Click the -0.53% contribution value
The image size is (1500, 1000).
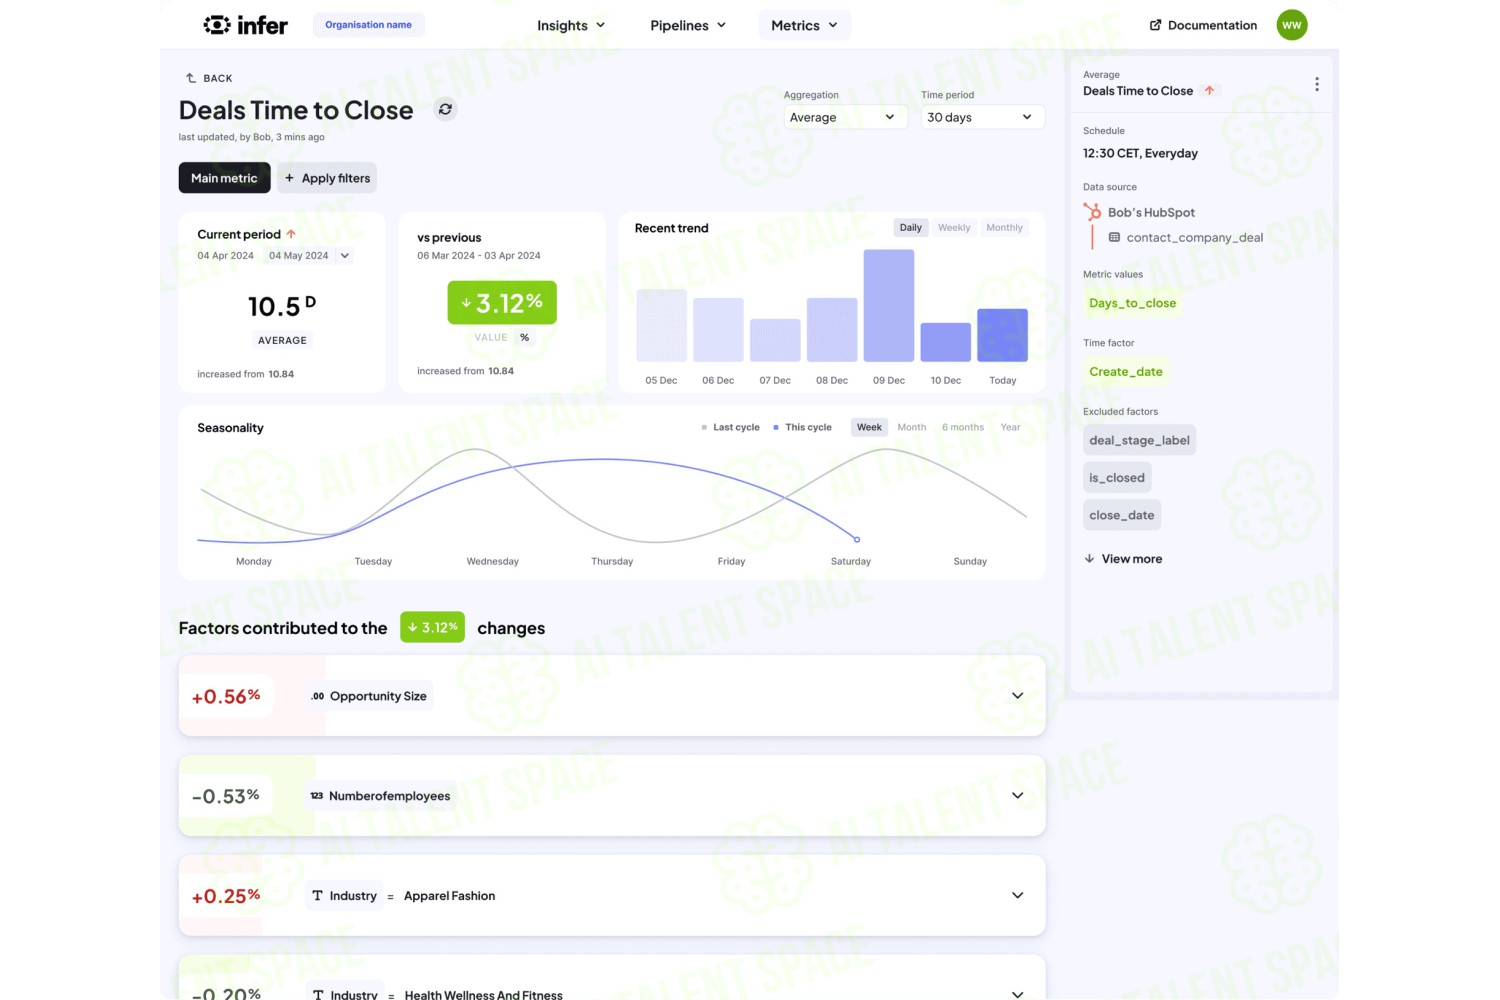[226, 796]
